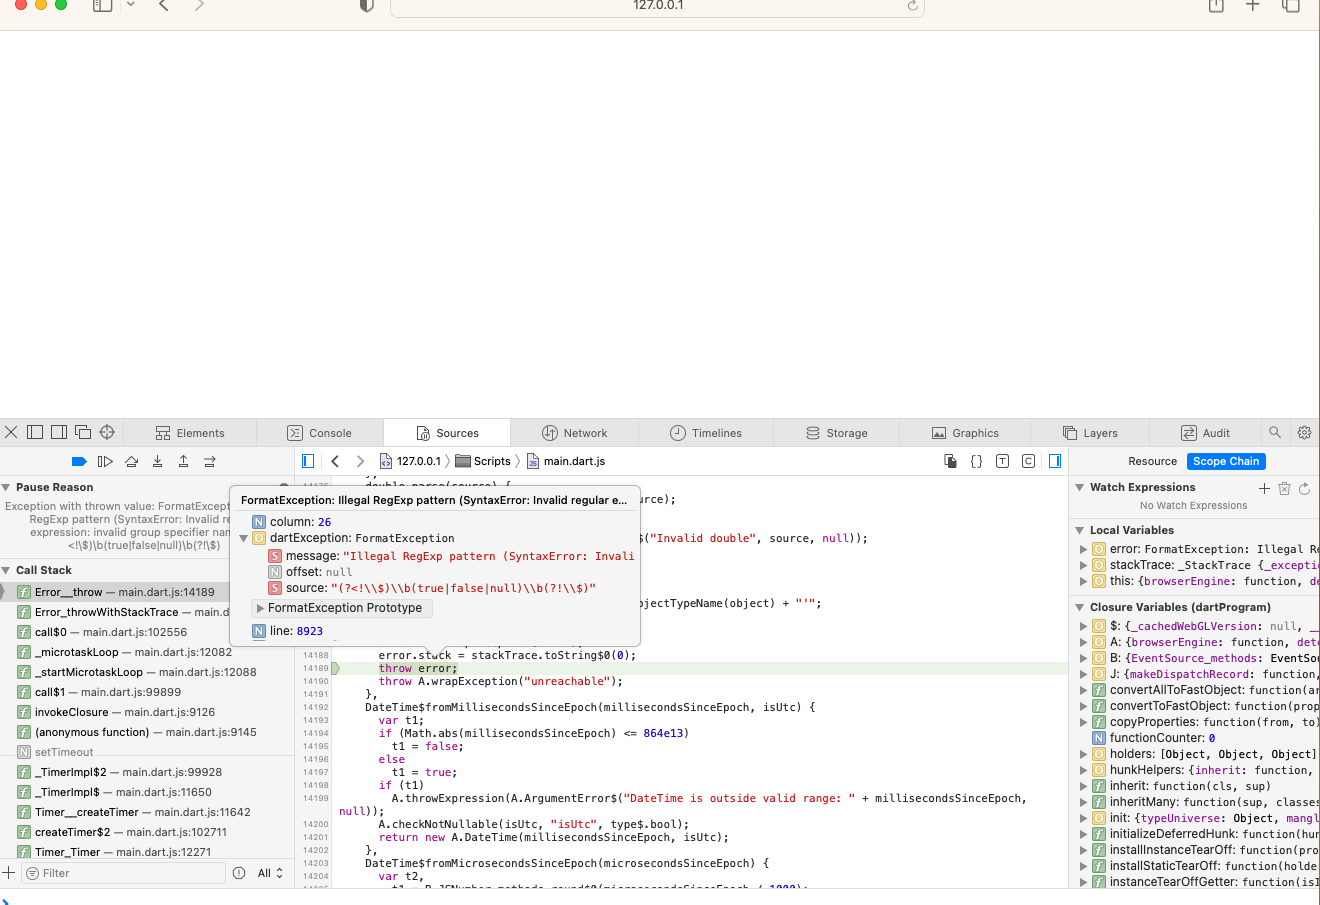Expand the error variable under Local Variables
This screenshot has width=1320, height=905.
click(1084, 549)
